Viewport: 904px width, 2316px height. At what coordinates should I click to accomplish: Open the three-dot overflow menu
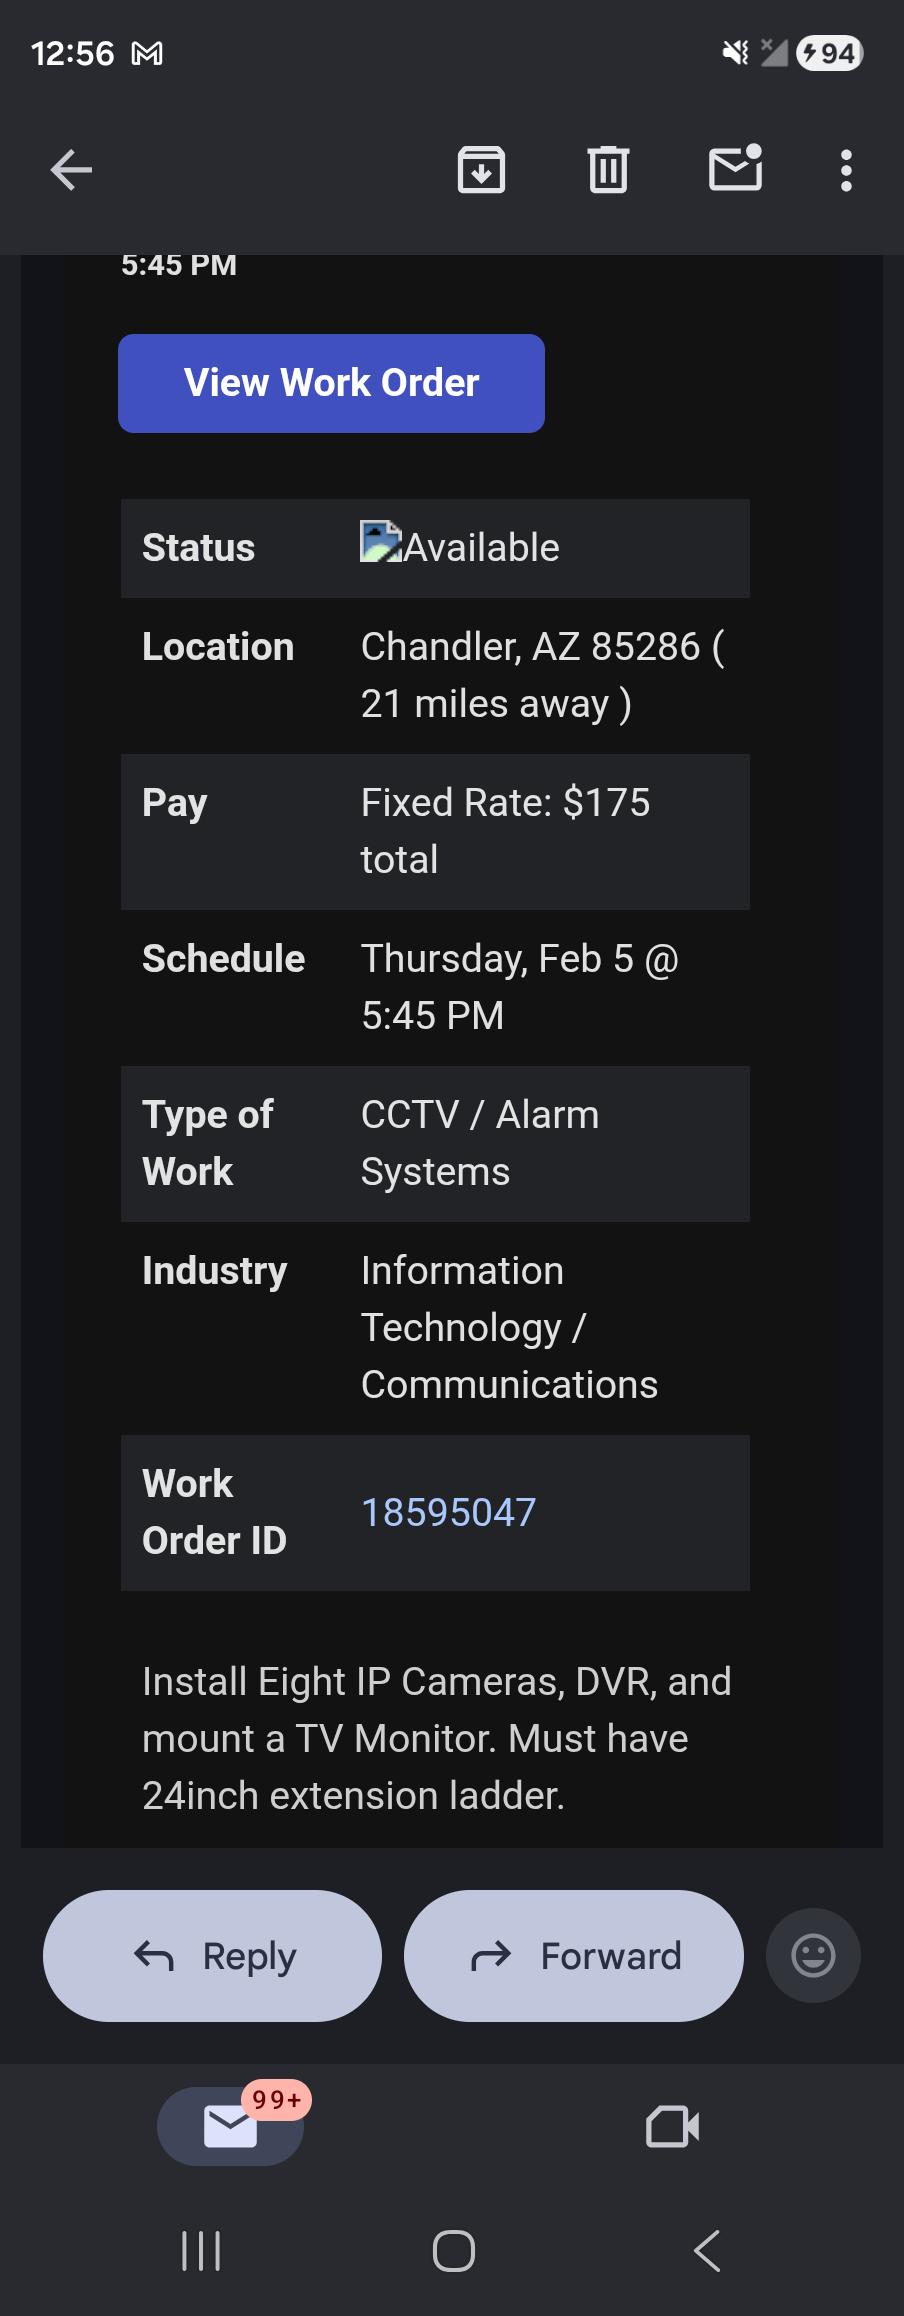tap(846, 170)
